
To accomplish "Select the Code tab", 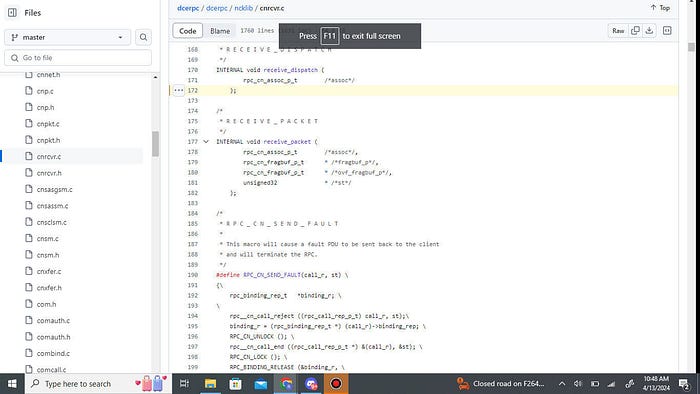I will [188, 31].
